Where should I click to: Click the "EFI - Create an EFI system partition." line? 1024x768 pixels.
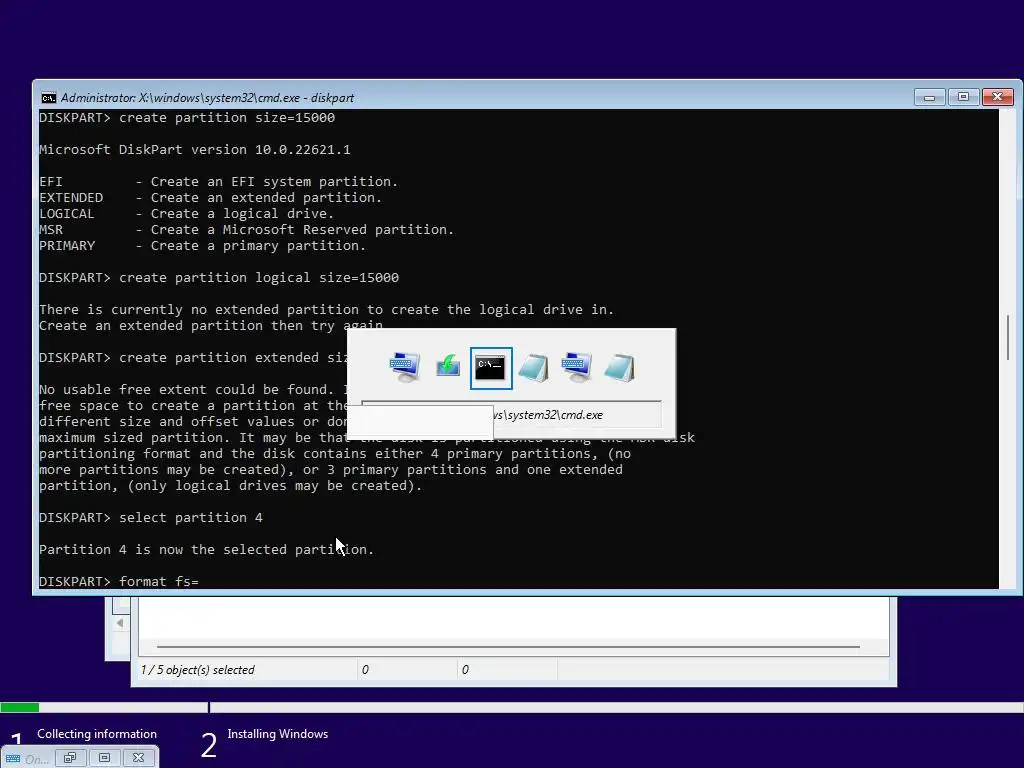(x=219, y=182)
